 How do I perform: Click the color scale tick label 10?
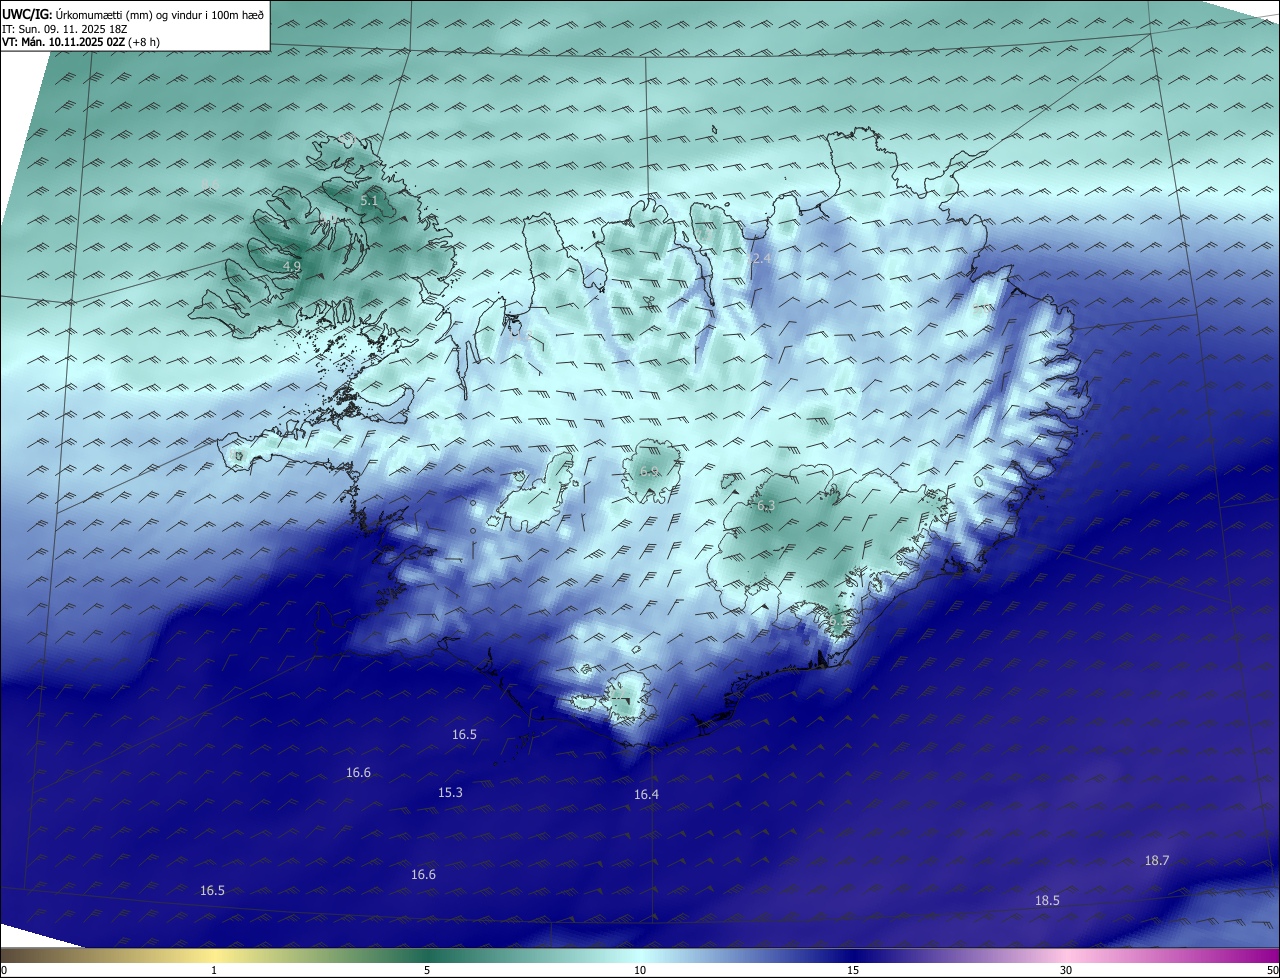[640, 970]
